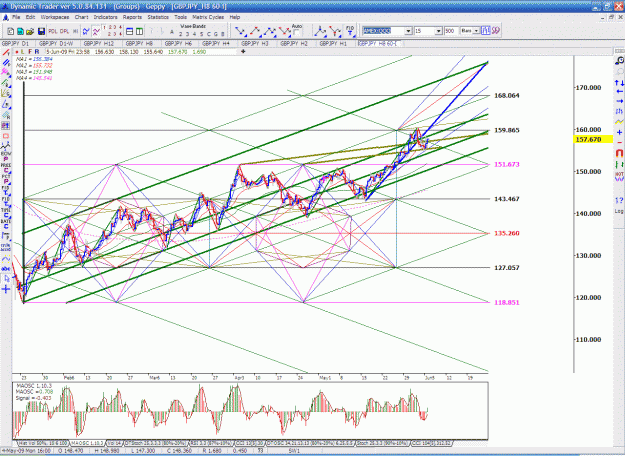Click the yellow 157.670 current price label
This screenshot has height=456, width=625.
pos(593,140)
